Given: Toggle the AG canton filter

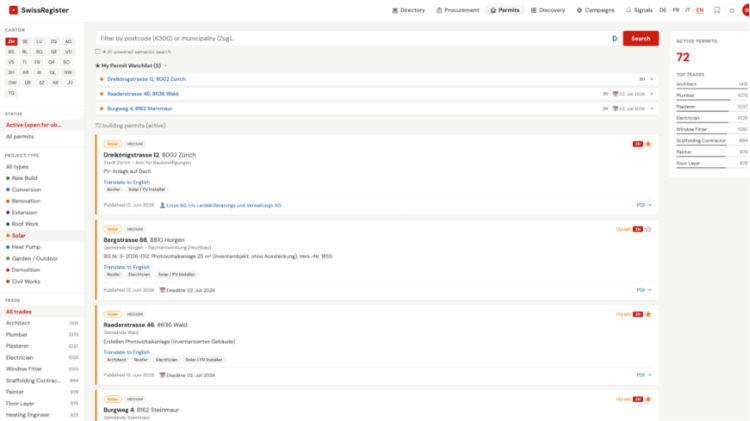Looking at the screenshot, I should [68, 42].
